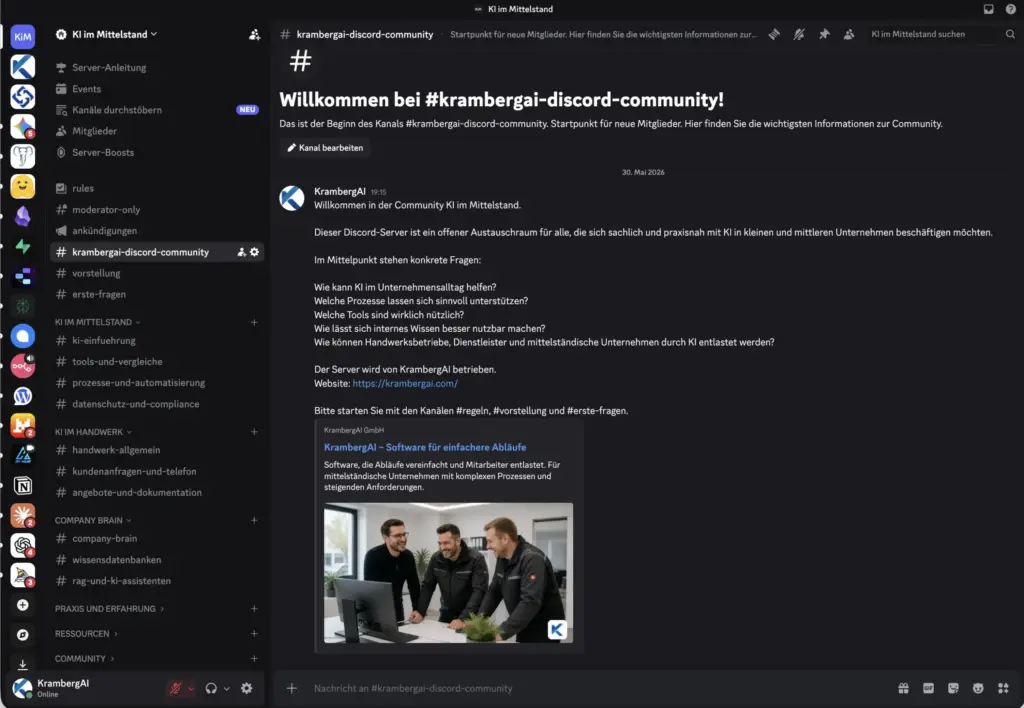This screenshot has height=708, width=1024.
Task: Select the moderator-only channel
Action: pyautogui.click(x=157, y=210)
